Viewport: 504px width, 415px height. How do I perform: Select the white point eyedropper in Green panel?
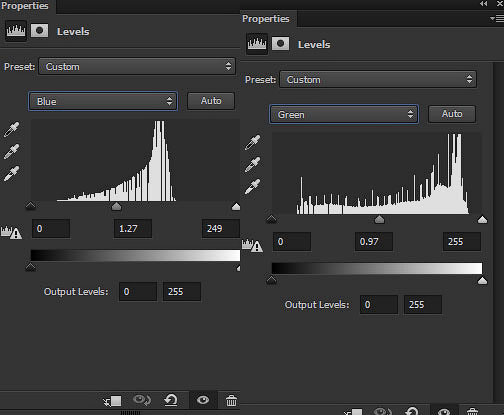[252, 187]
